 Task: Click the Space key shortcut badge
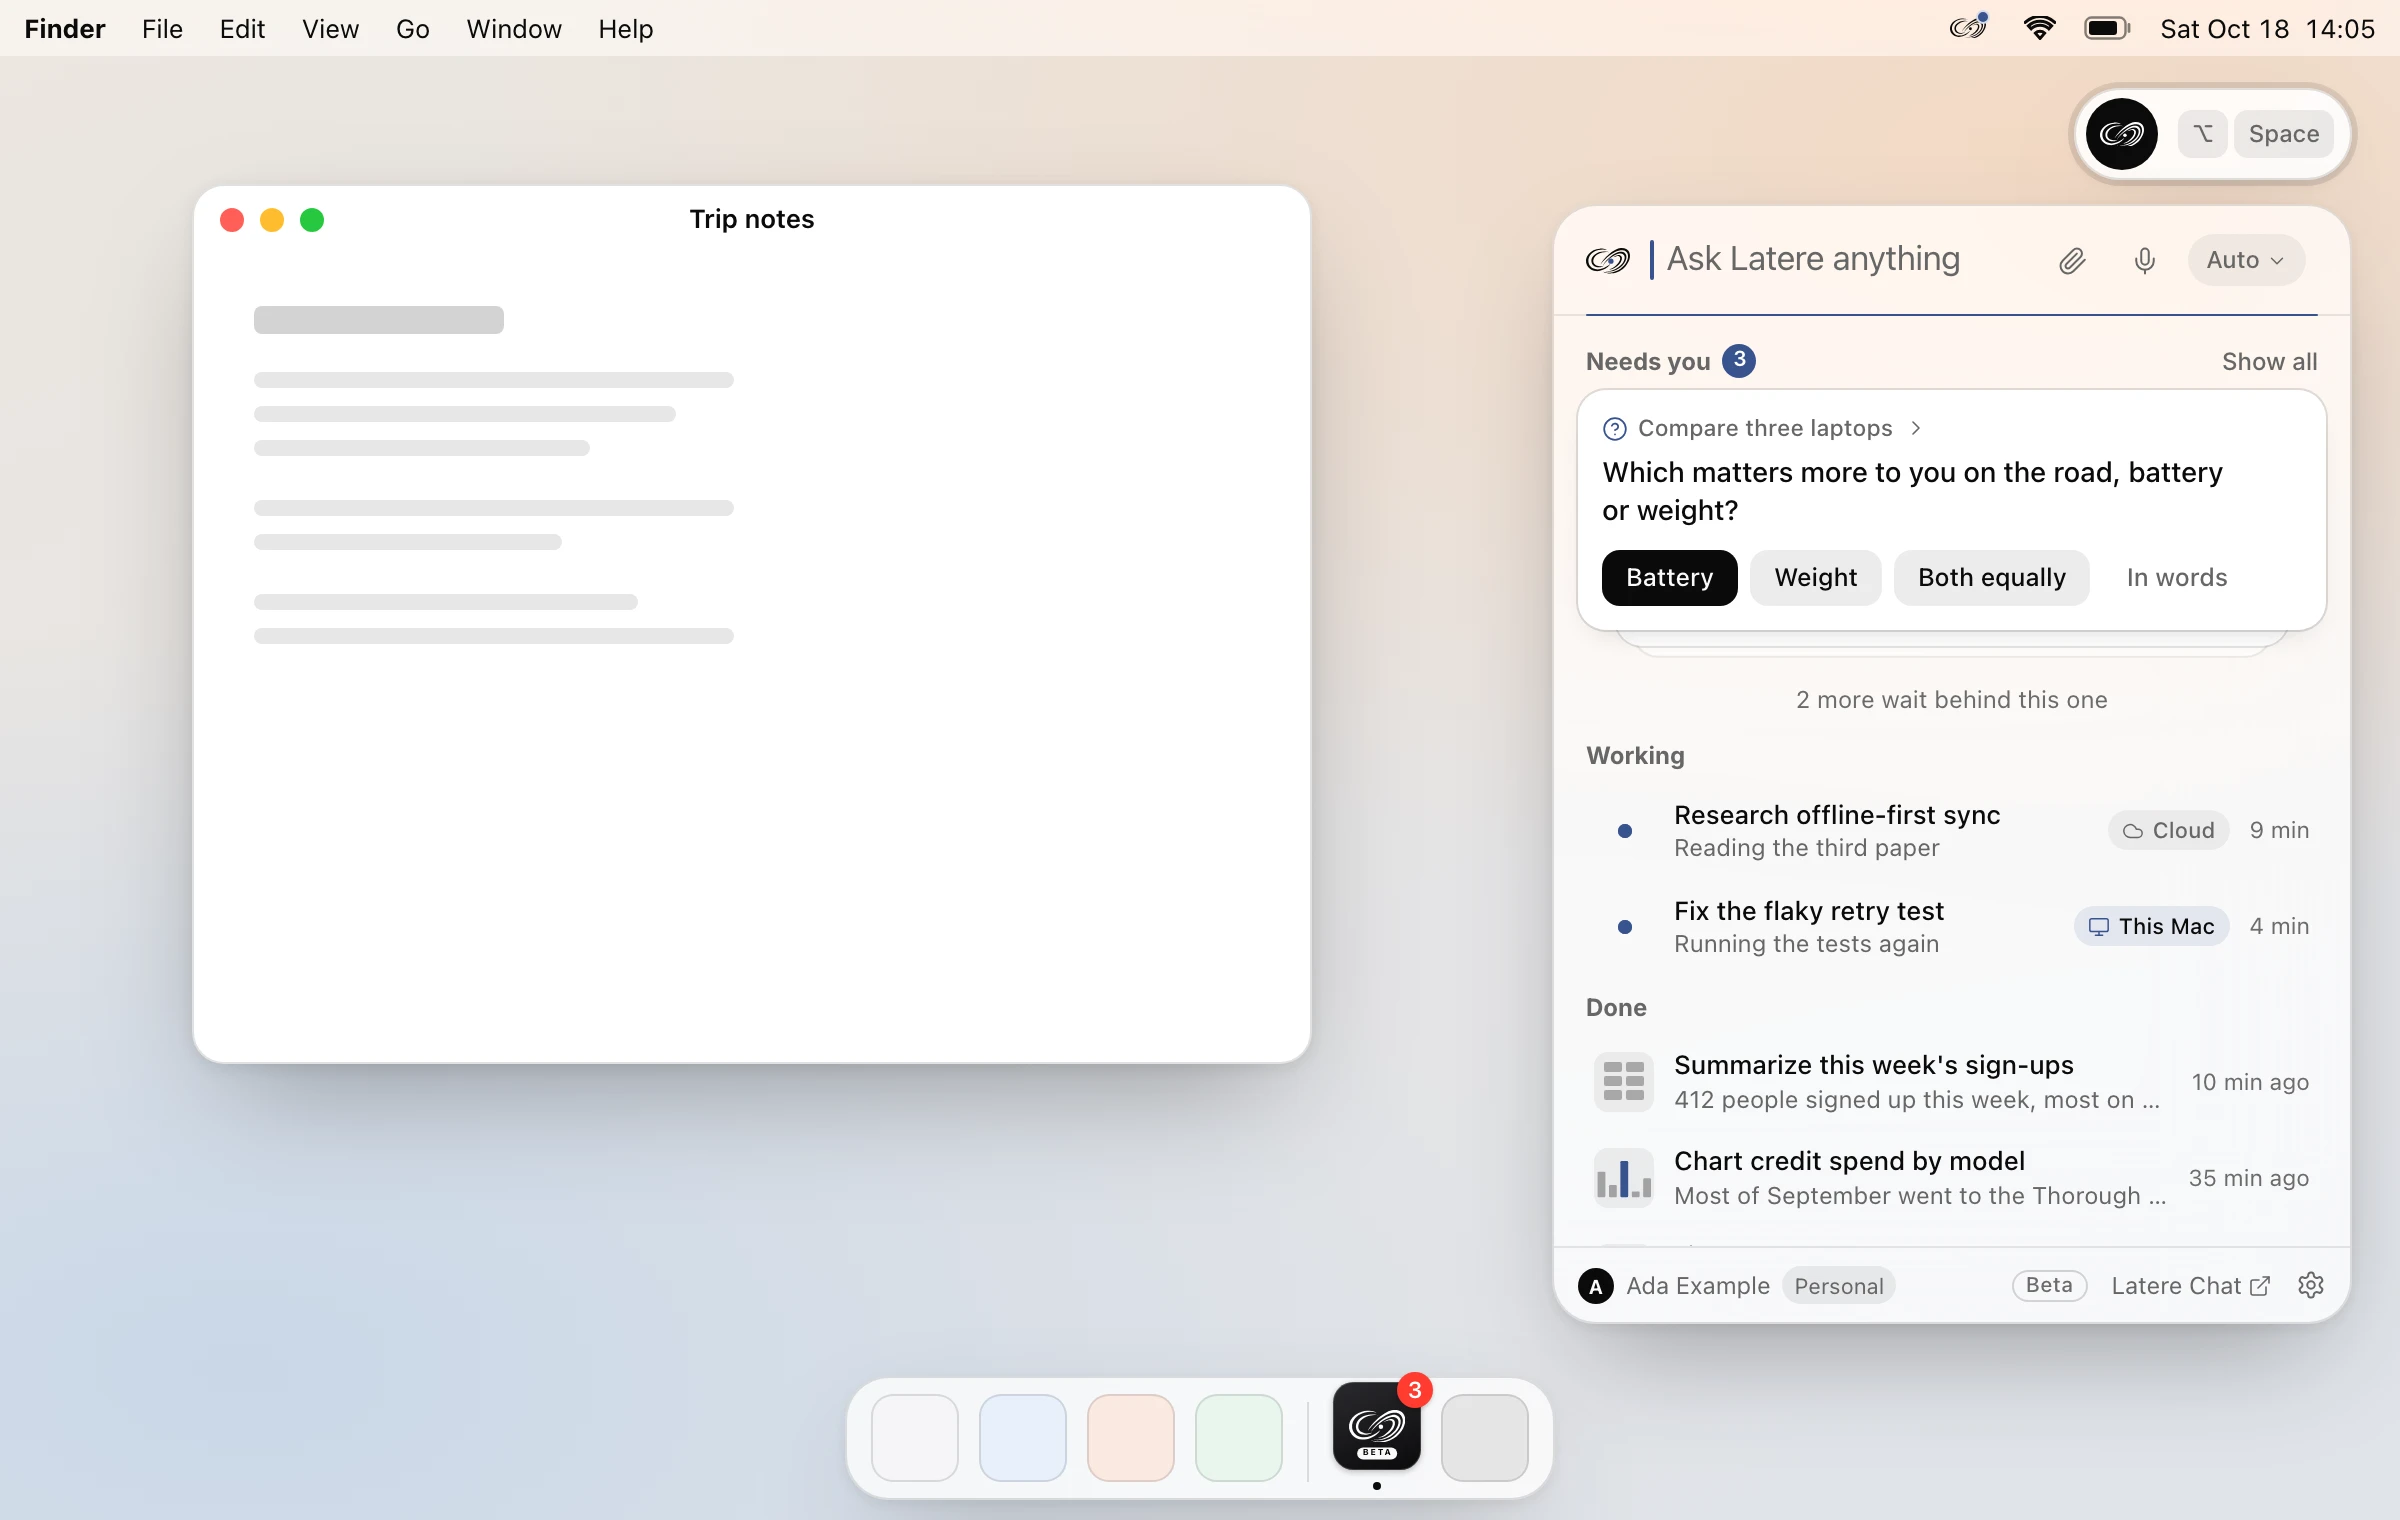click(2283, 134)
